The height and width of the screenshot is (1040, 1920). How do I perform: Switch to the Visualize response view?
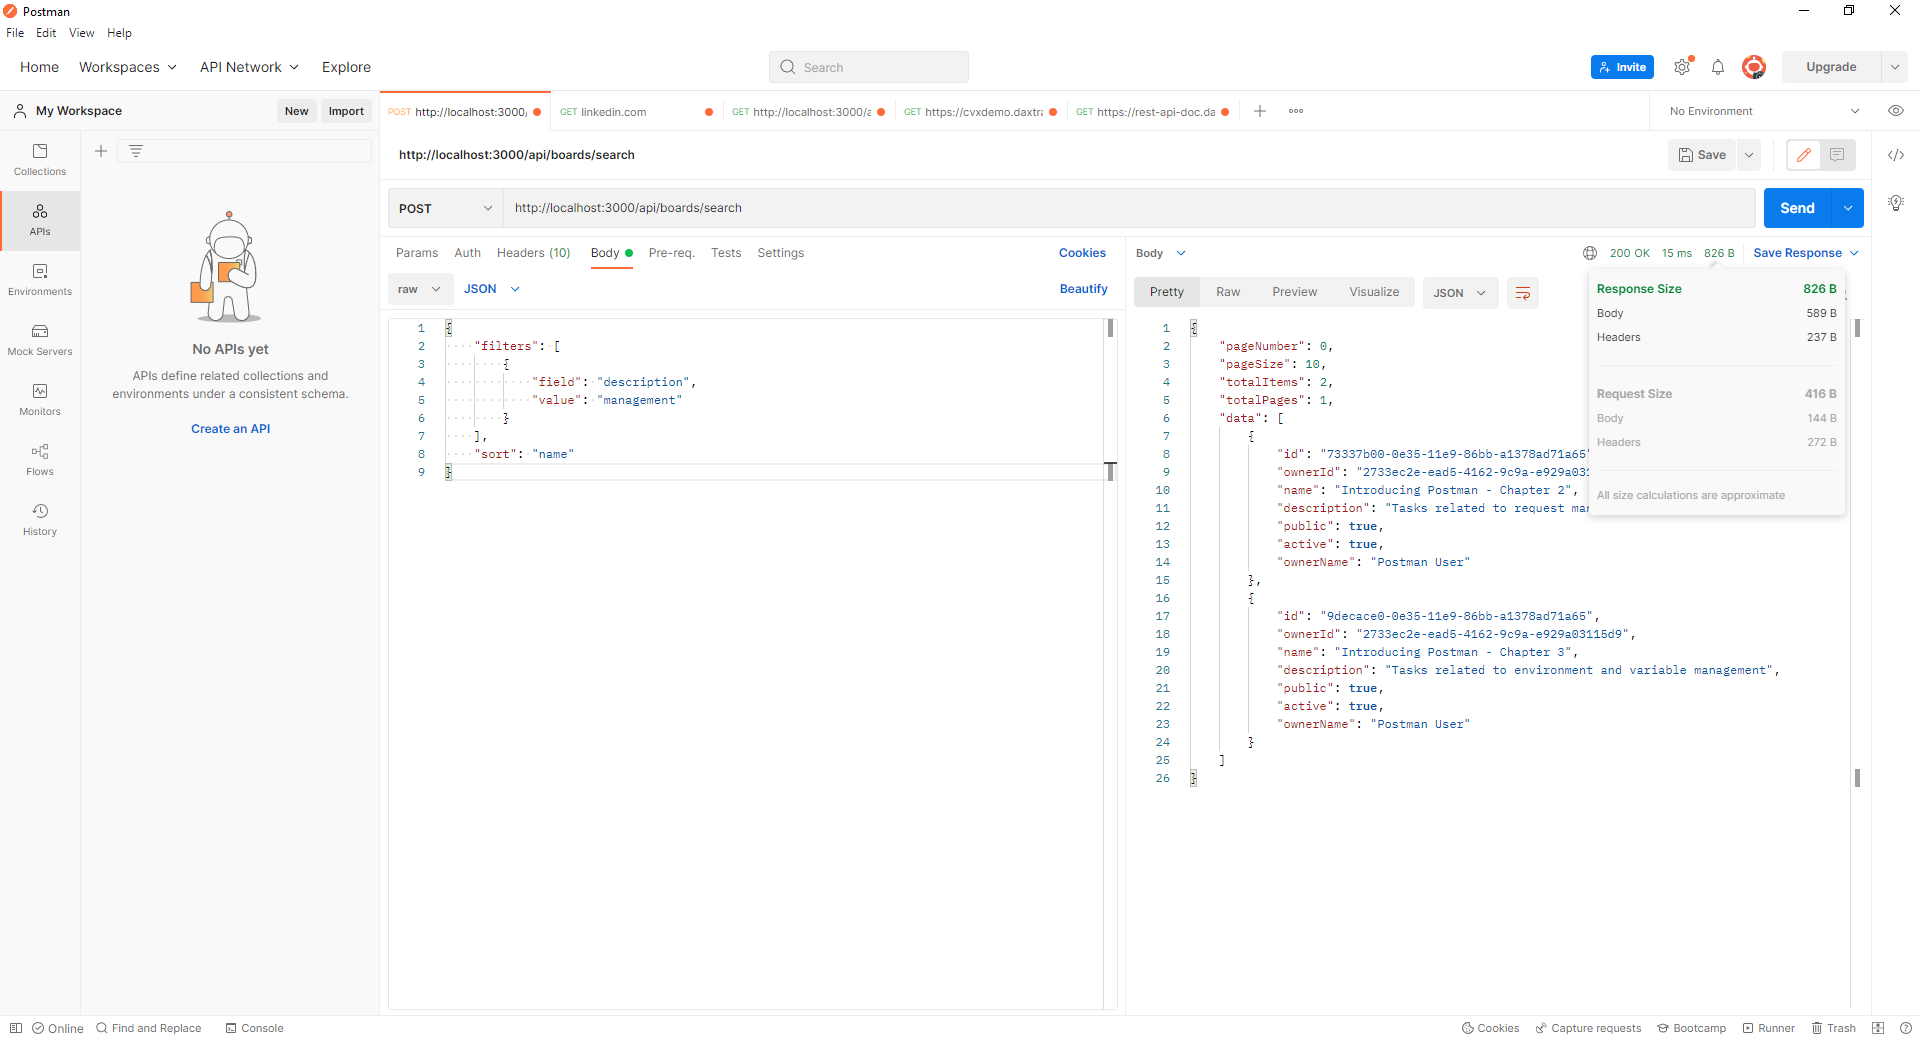click(1374, 292)
